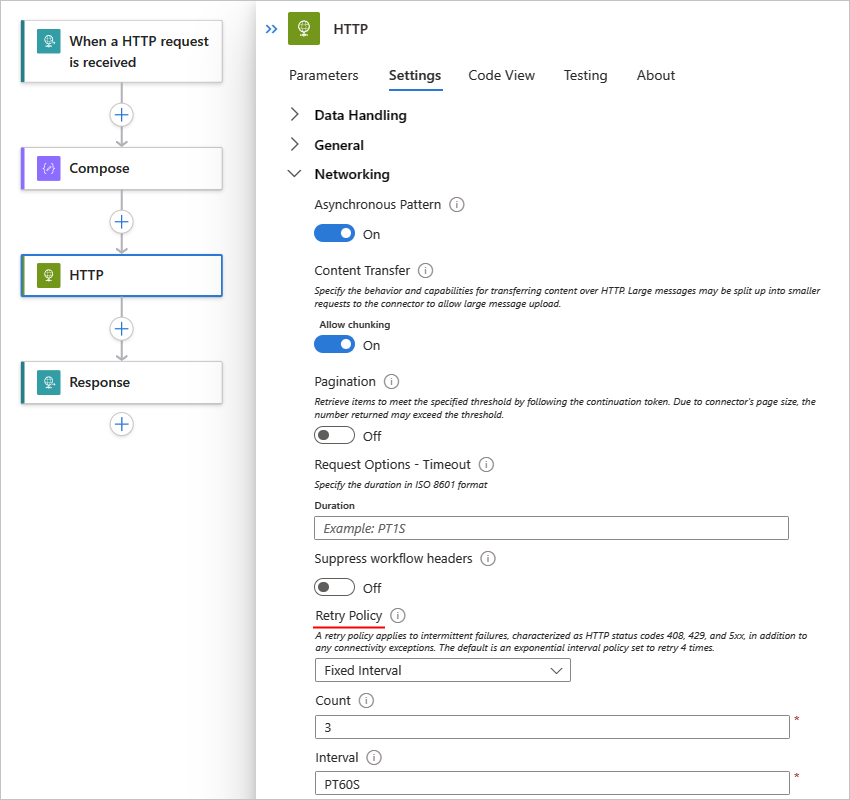The image size is (850, 800).
Task: Select the HTTP action icon in the pane header
Action: point(305,29)
